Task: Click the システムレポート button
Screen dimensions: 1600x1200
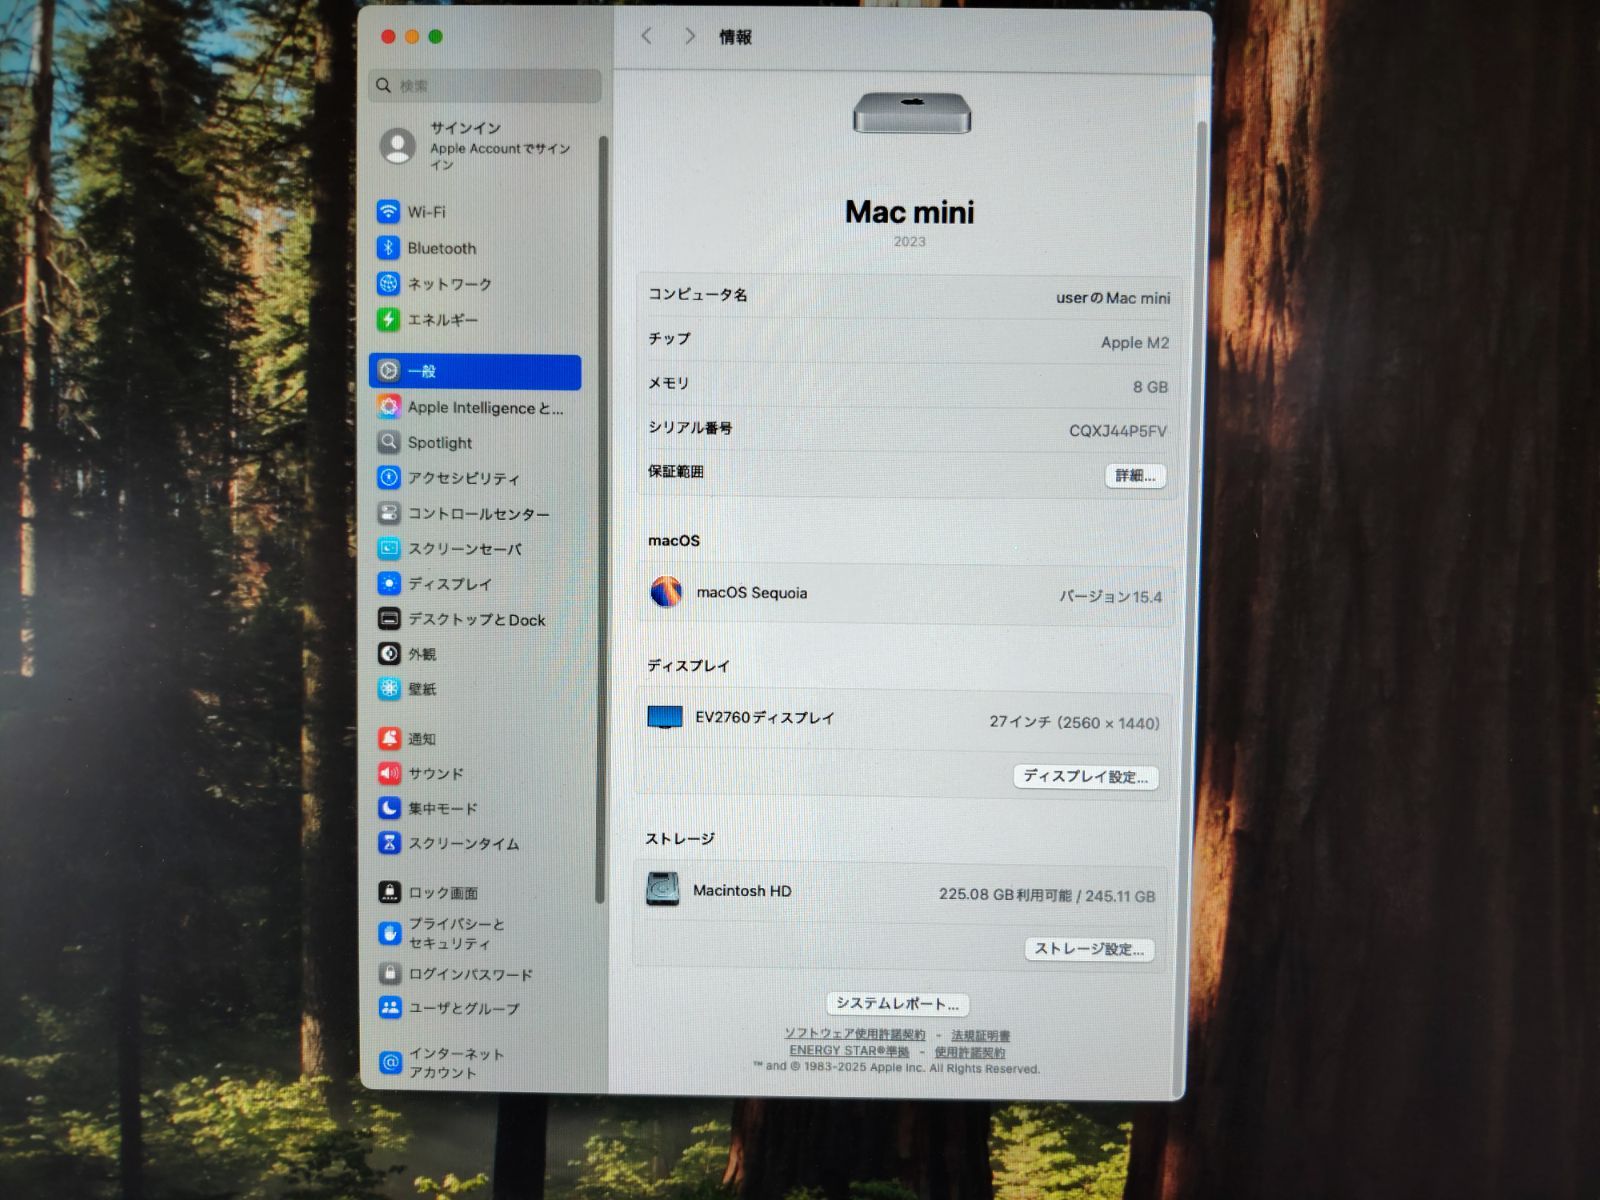Action: tap(897, 1004)
